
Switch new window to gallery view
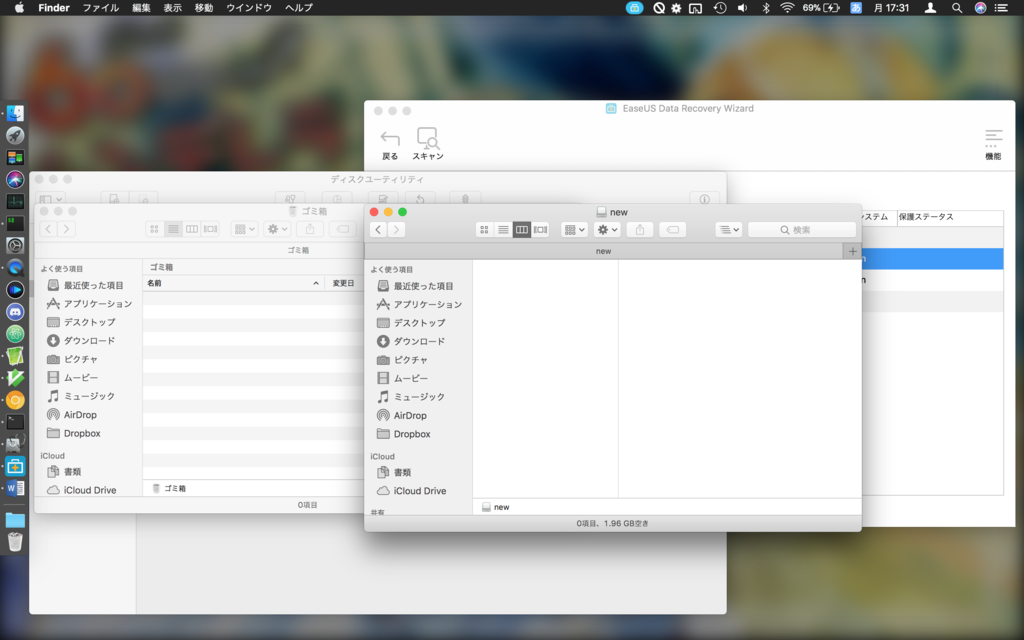click(x=540, y=230)
